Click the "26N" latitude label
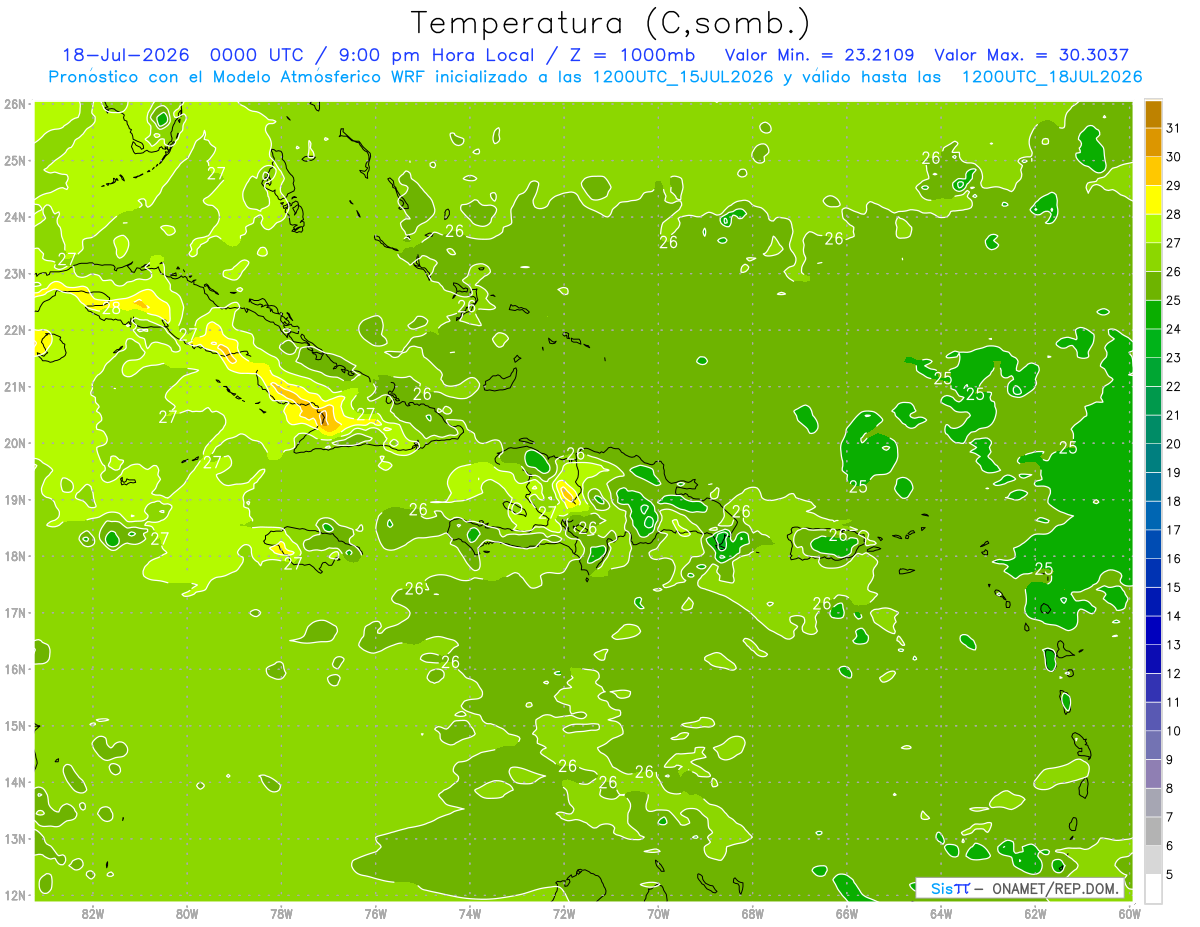 16,104
